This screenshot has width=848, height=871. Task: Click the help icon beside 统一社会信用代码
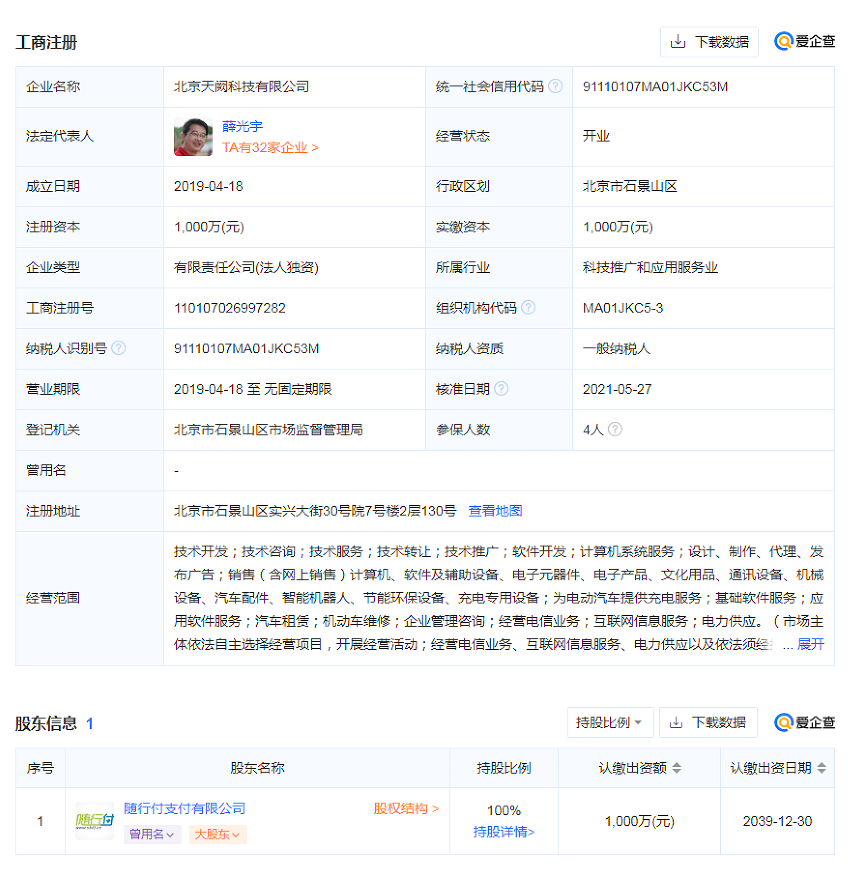[555, 86]
